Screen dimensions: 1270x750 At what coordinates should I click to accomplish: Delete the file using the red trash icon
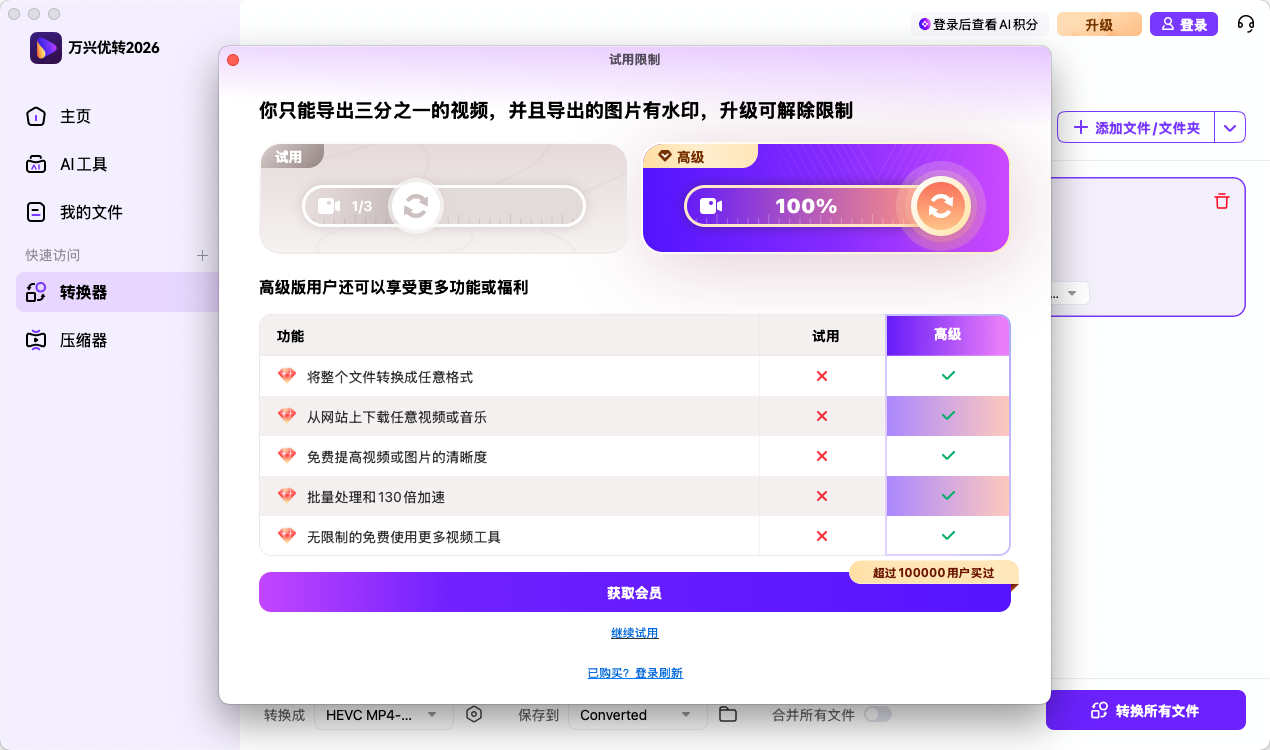[x=1221, y=201]
